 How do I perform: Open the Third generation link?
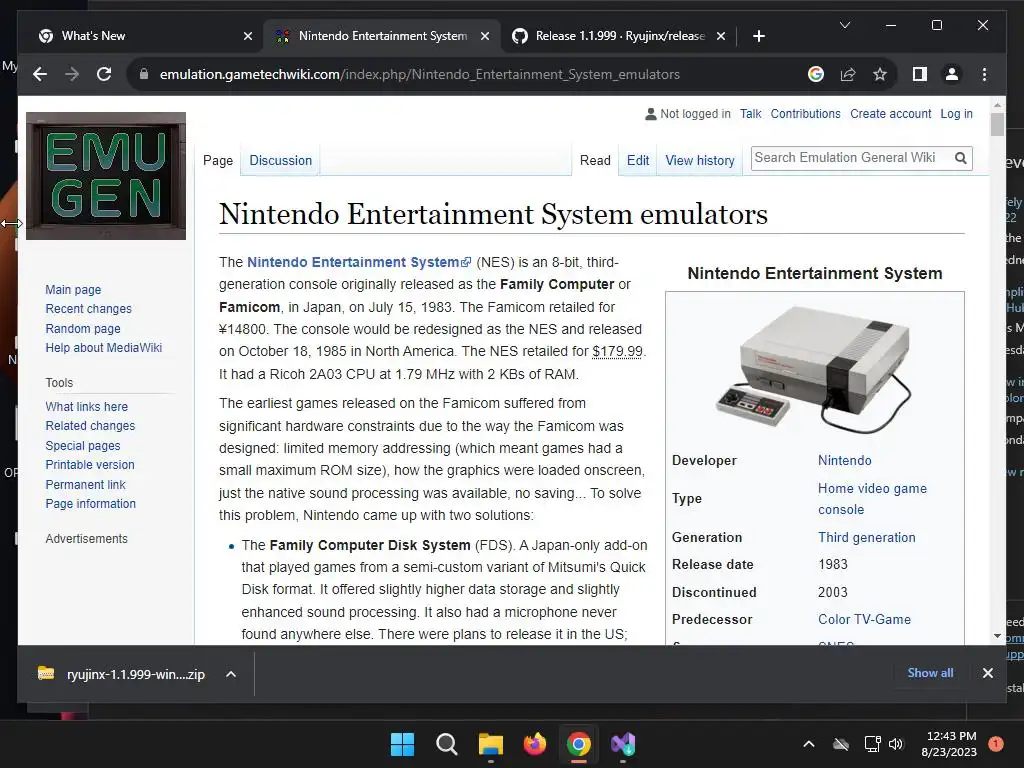coord(867,537)
